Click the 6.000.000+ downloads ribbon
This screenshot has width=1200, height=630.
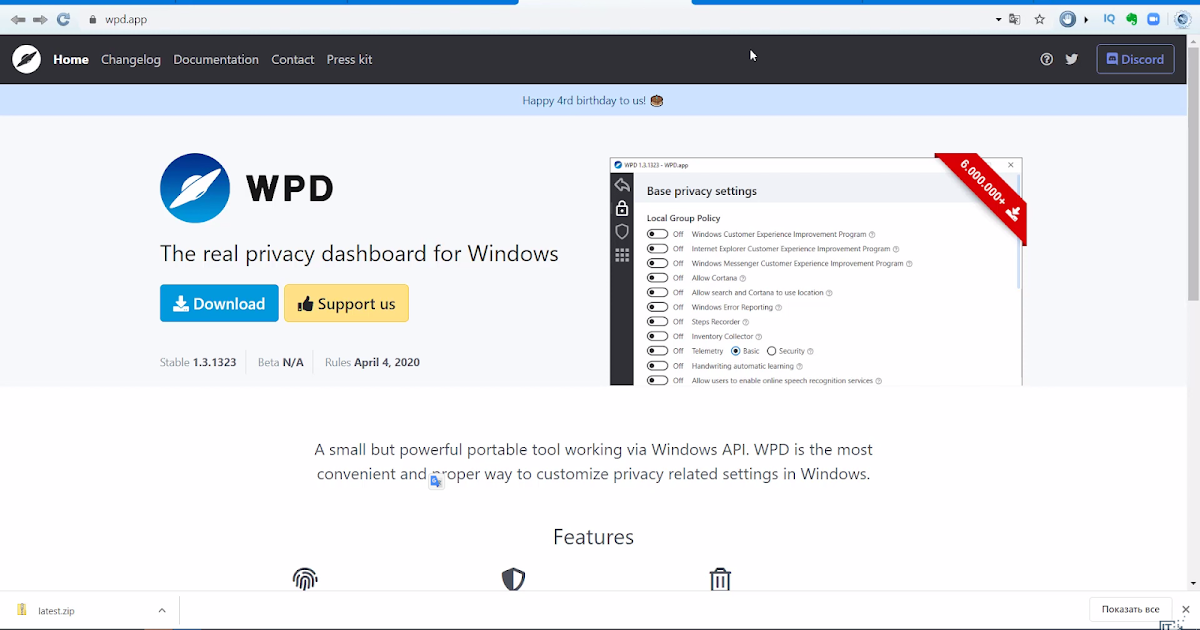click(984, 196)
